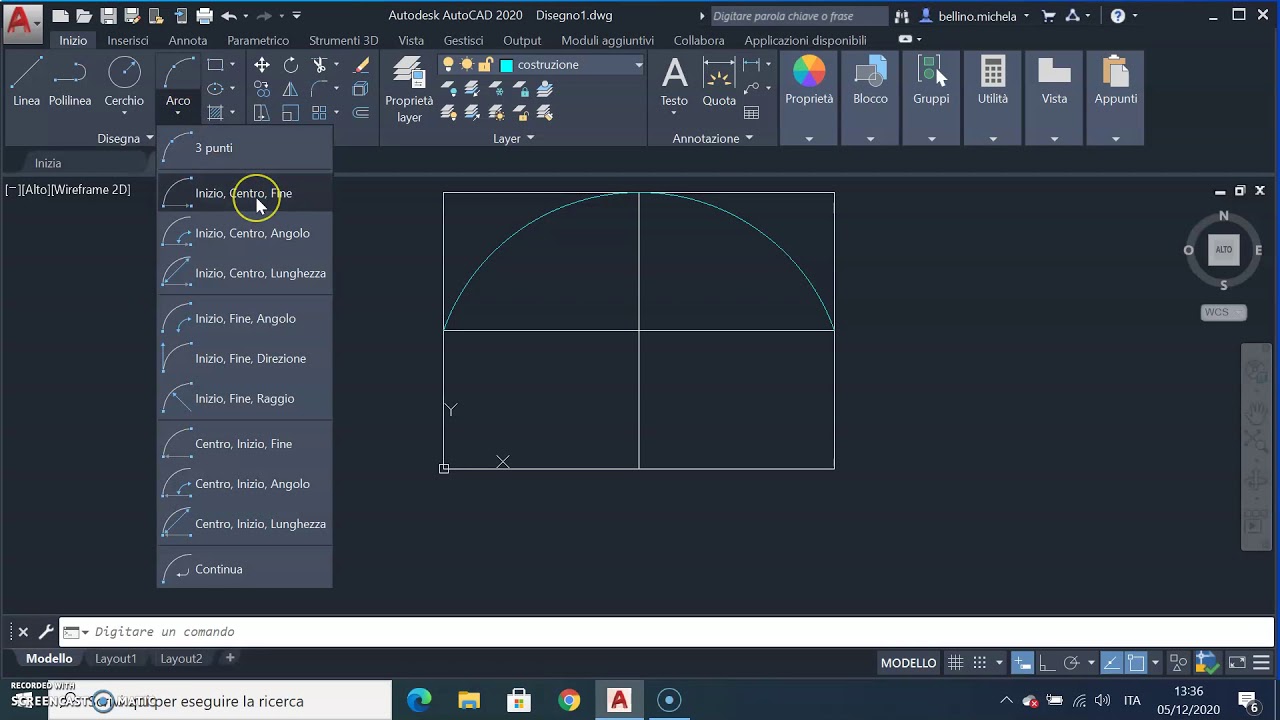Choose Centro, Inizio, Angolo arc option
The image size is (1280, 720).
(x=245, y=484)
